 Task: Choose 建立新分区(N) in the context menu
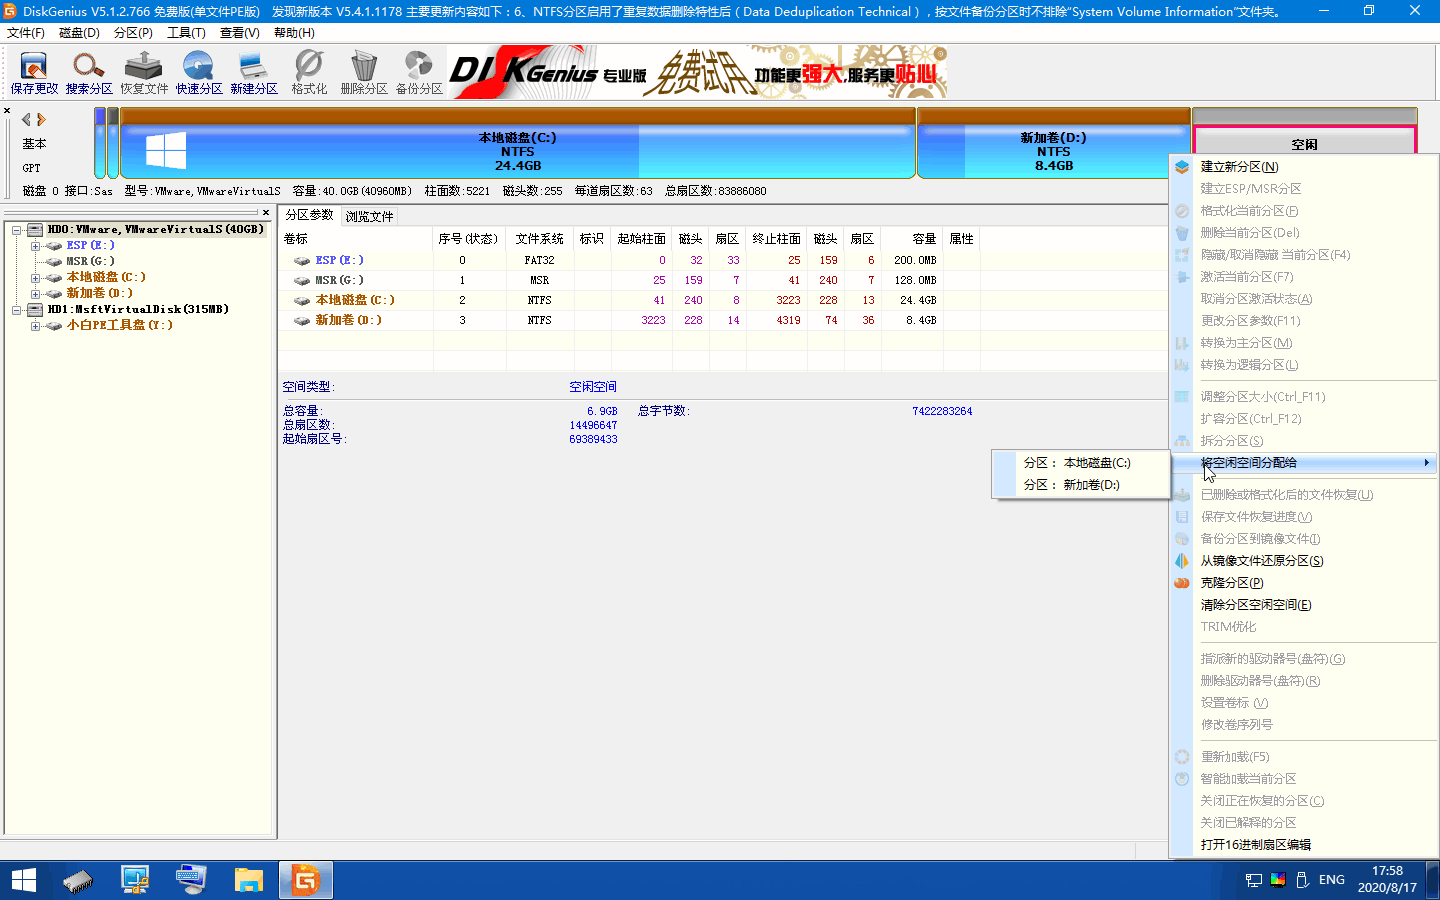(1304, 167)
